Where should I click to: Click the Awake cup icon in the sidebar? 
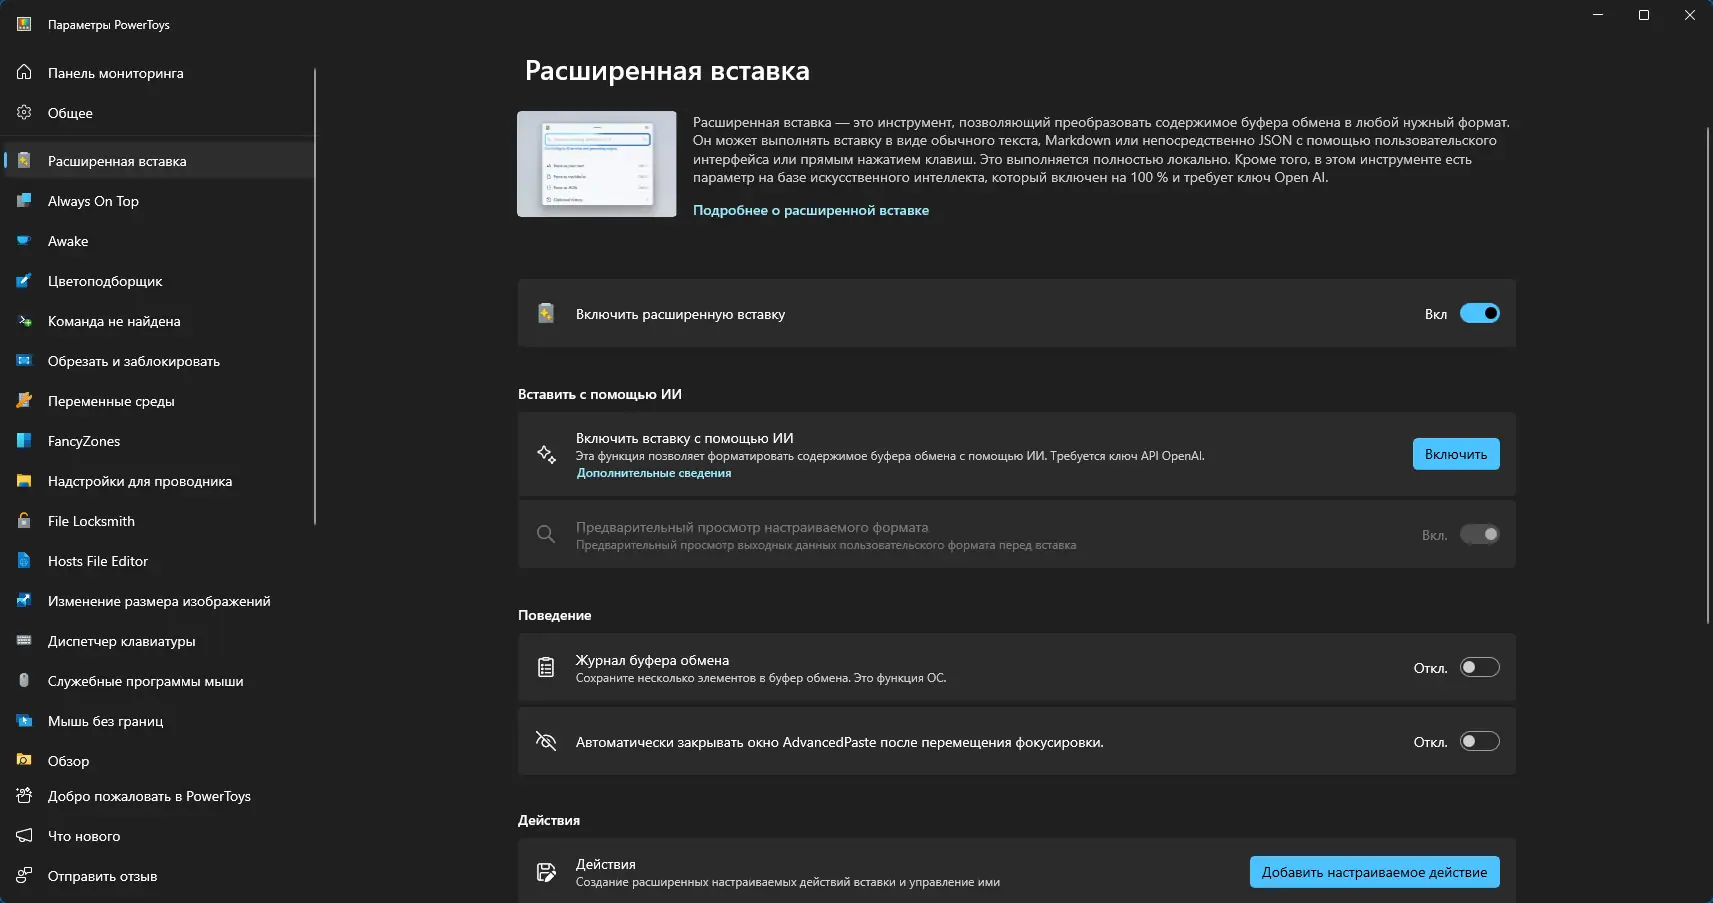click(24, 241)
